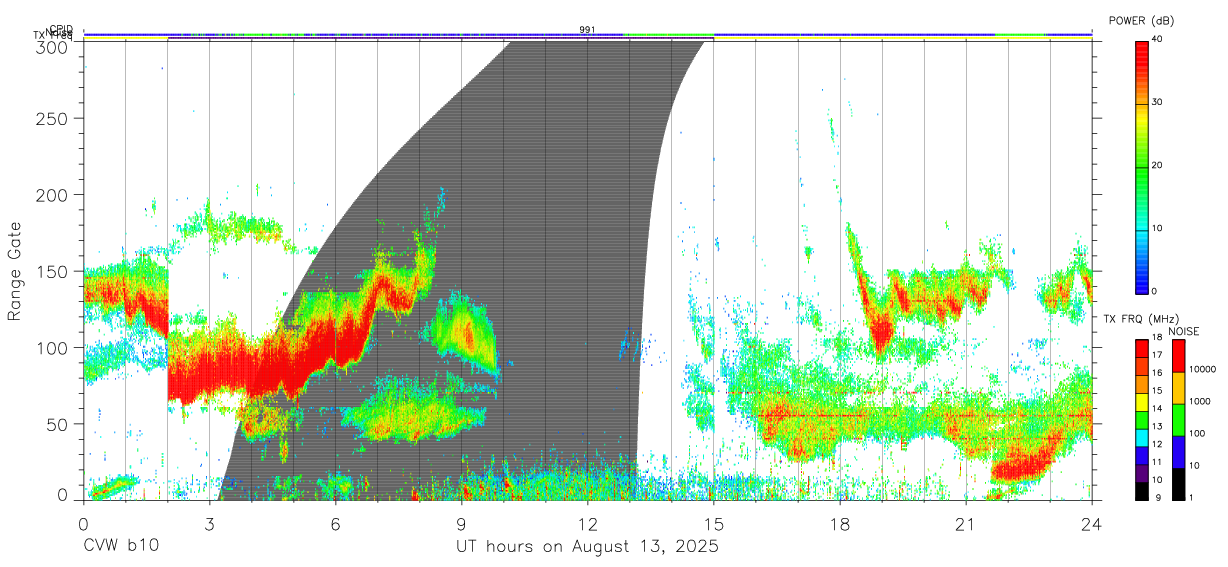Click the '3' tick on UT hours axis
This screenshot has height=567, width=1228.
point(209,524)
